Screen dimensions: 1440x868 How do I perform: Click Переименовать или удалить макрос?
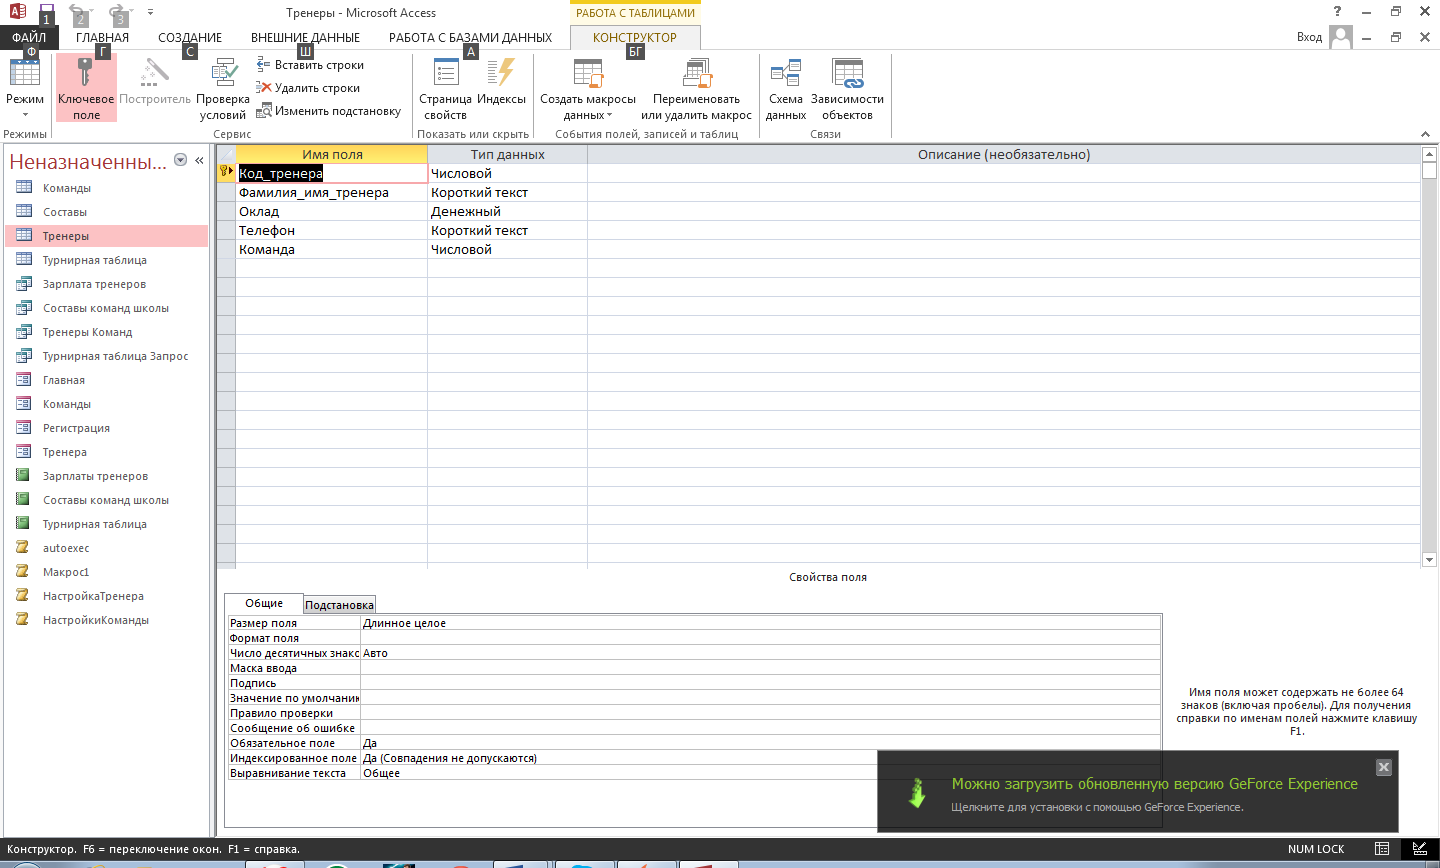point(696,88)
